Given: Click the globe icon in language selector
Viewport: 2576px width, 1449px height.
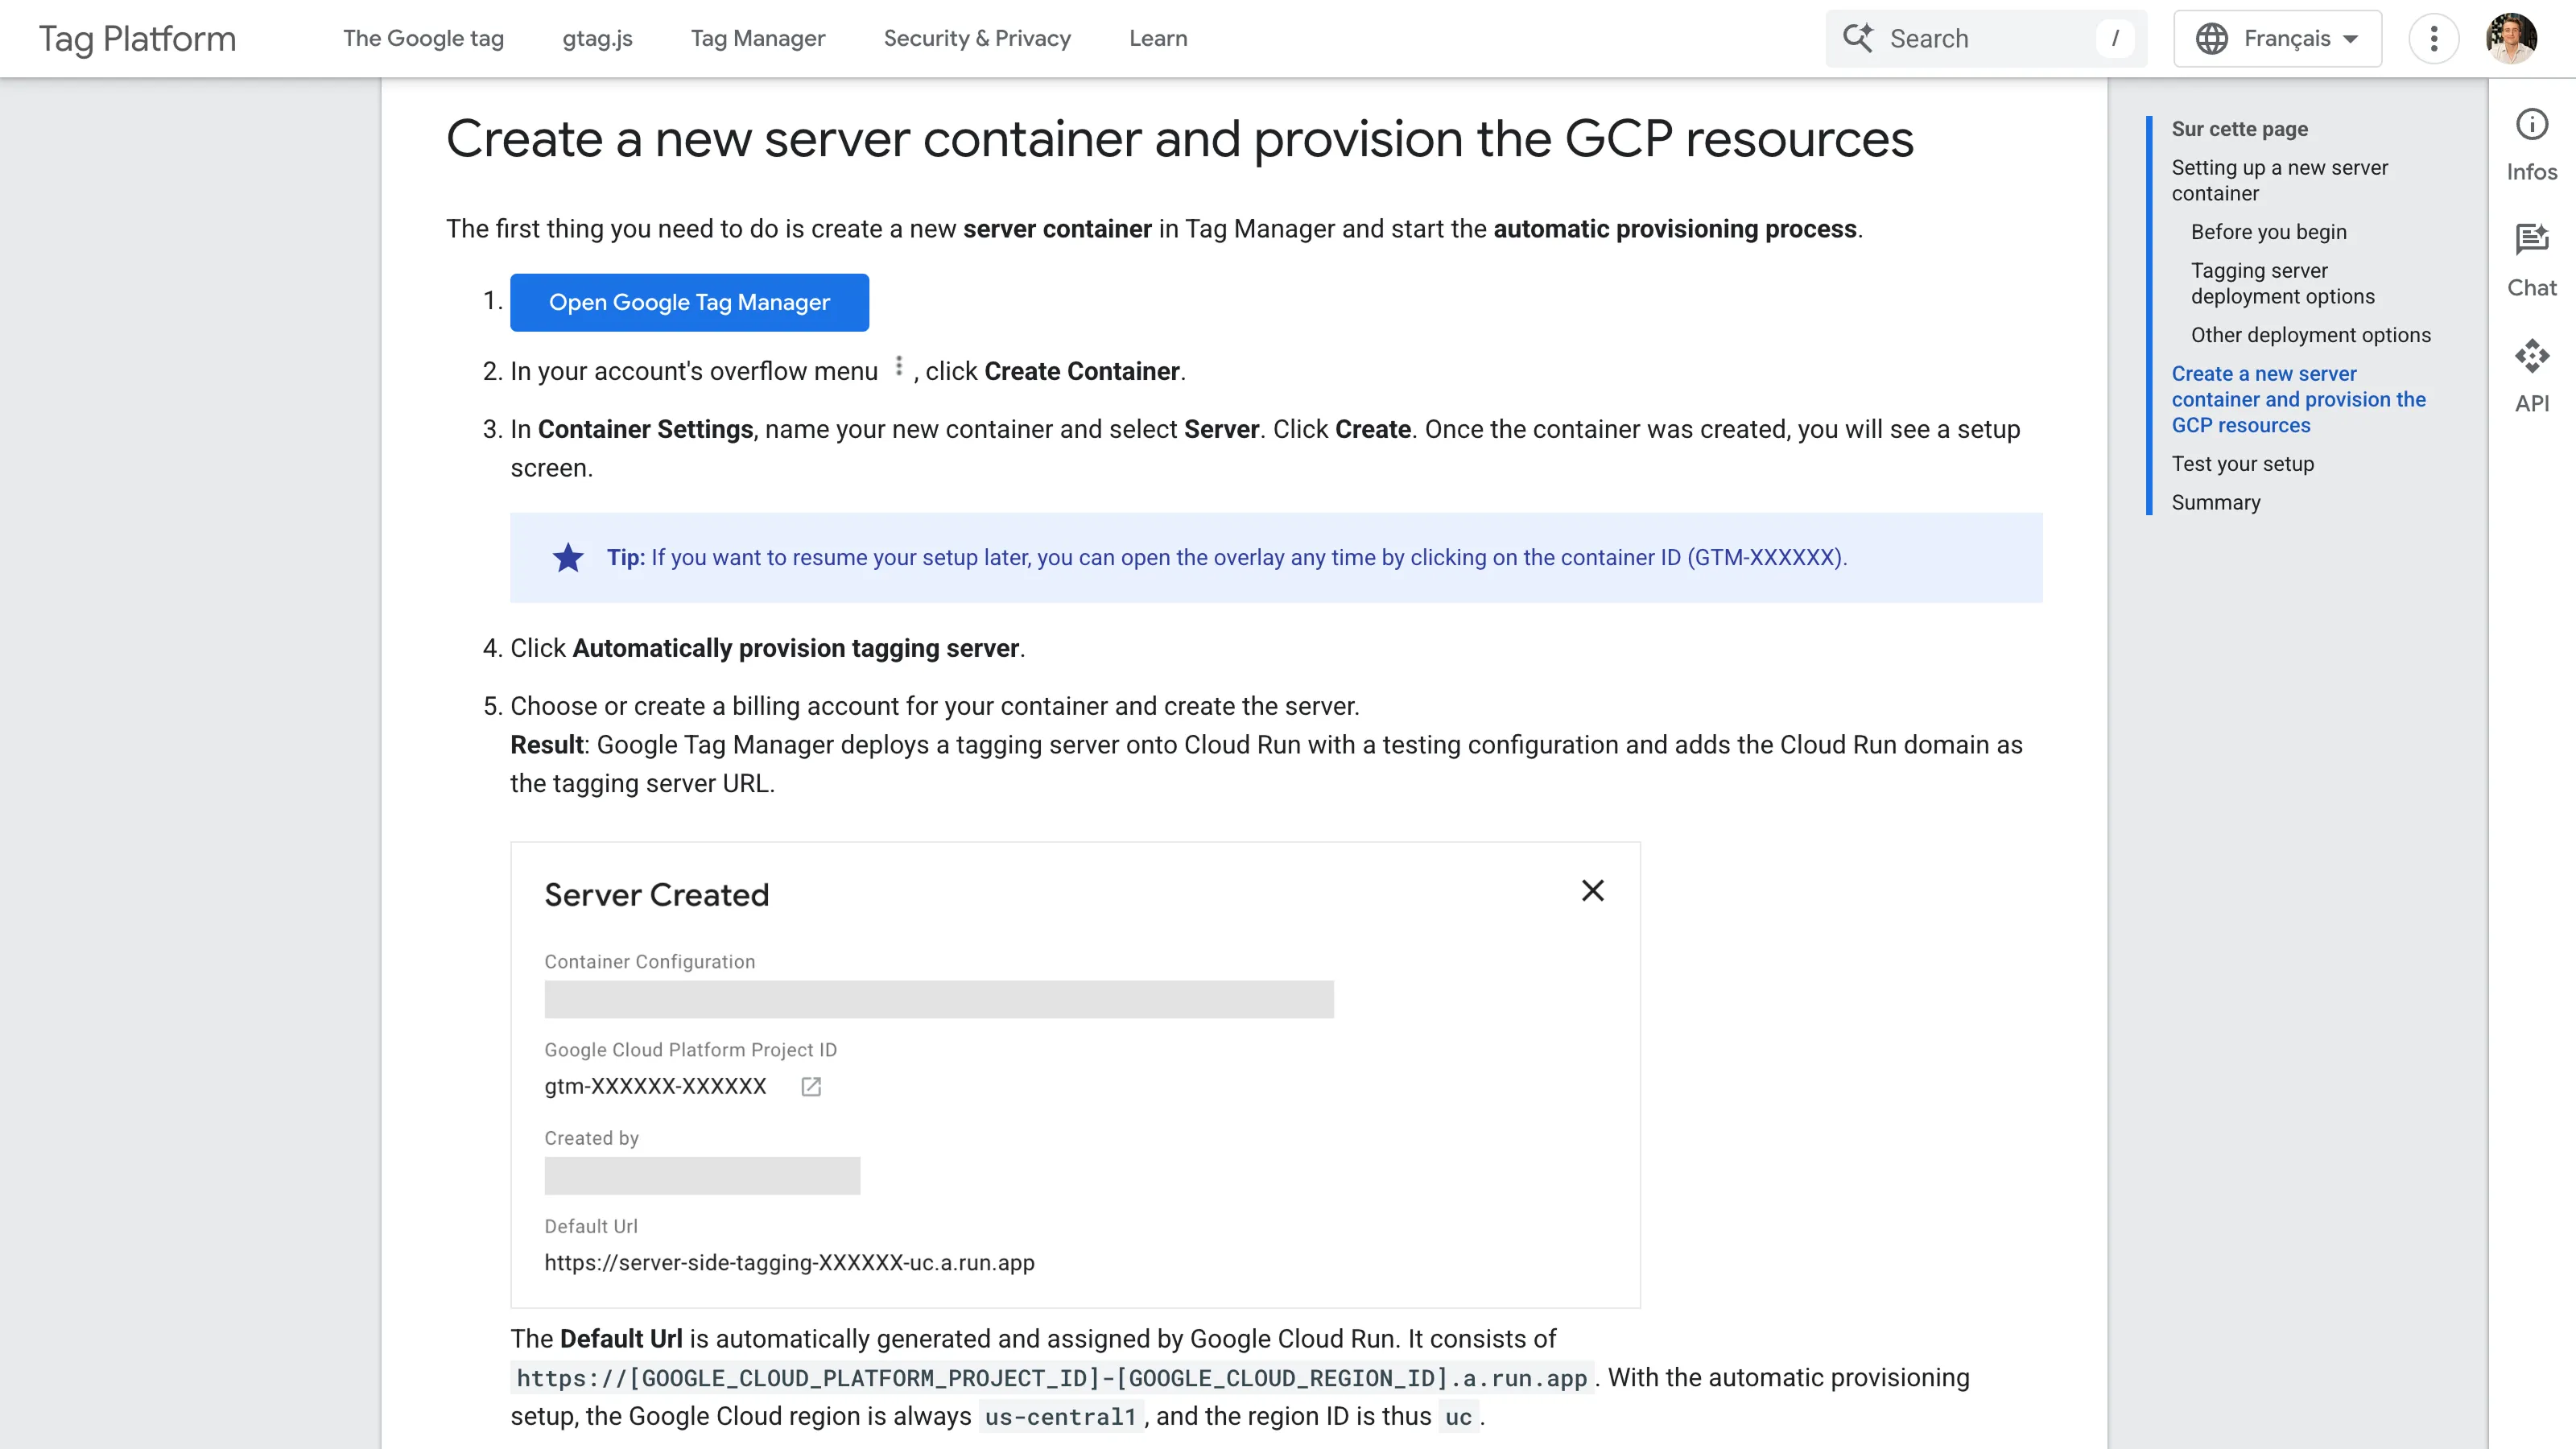Looking at the screenshot, I should (x=2213, y=38).
